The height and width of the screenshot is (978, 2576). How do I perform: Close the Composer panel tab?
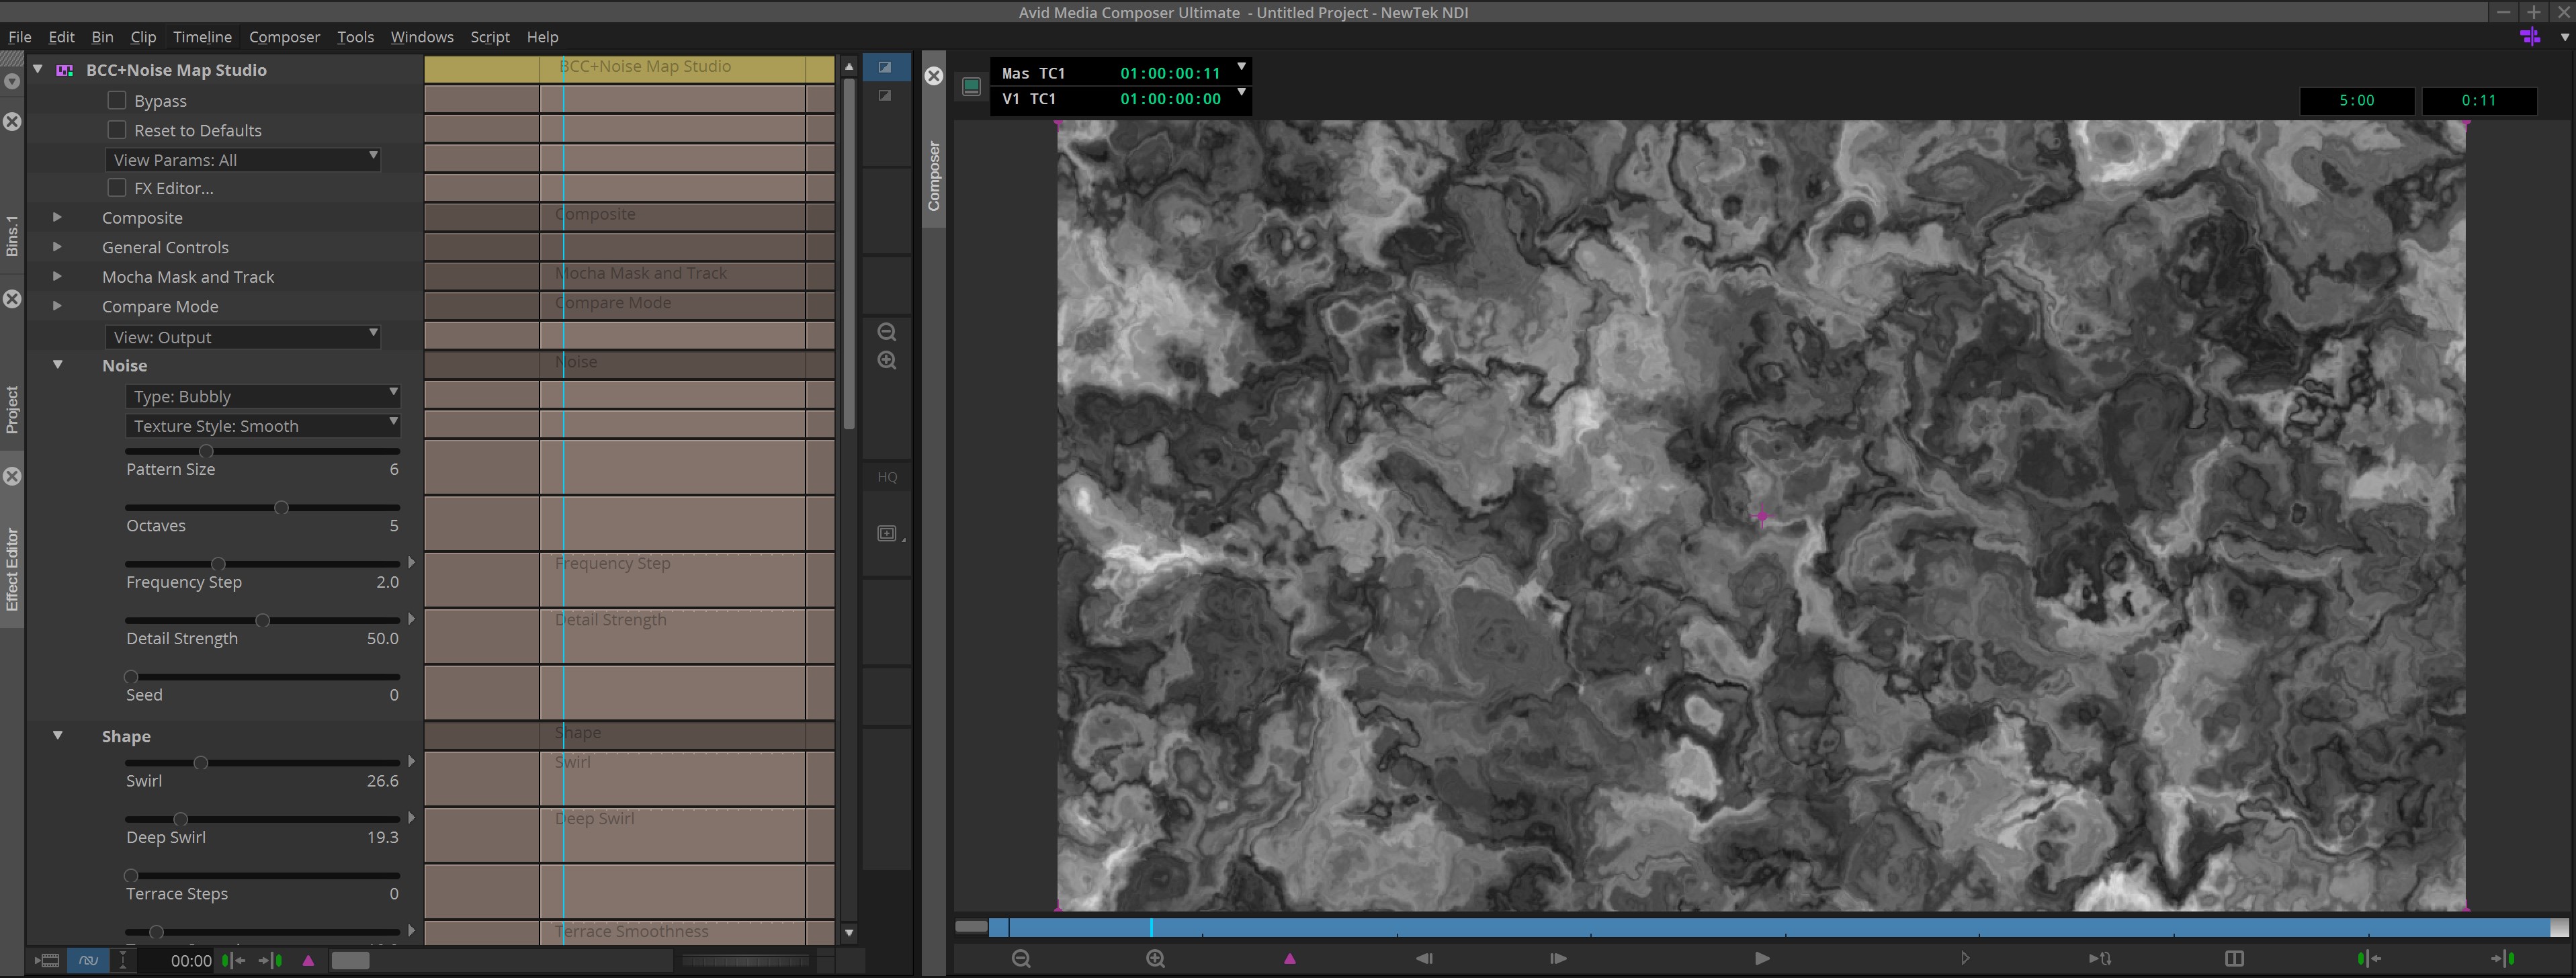pos(934,76)
